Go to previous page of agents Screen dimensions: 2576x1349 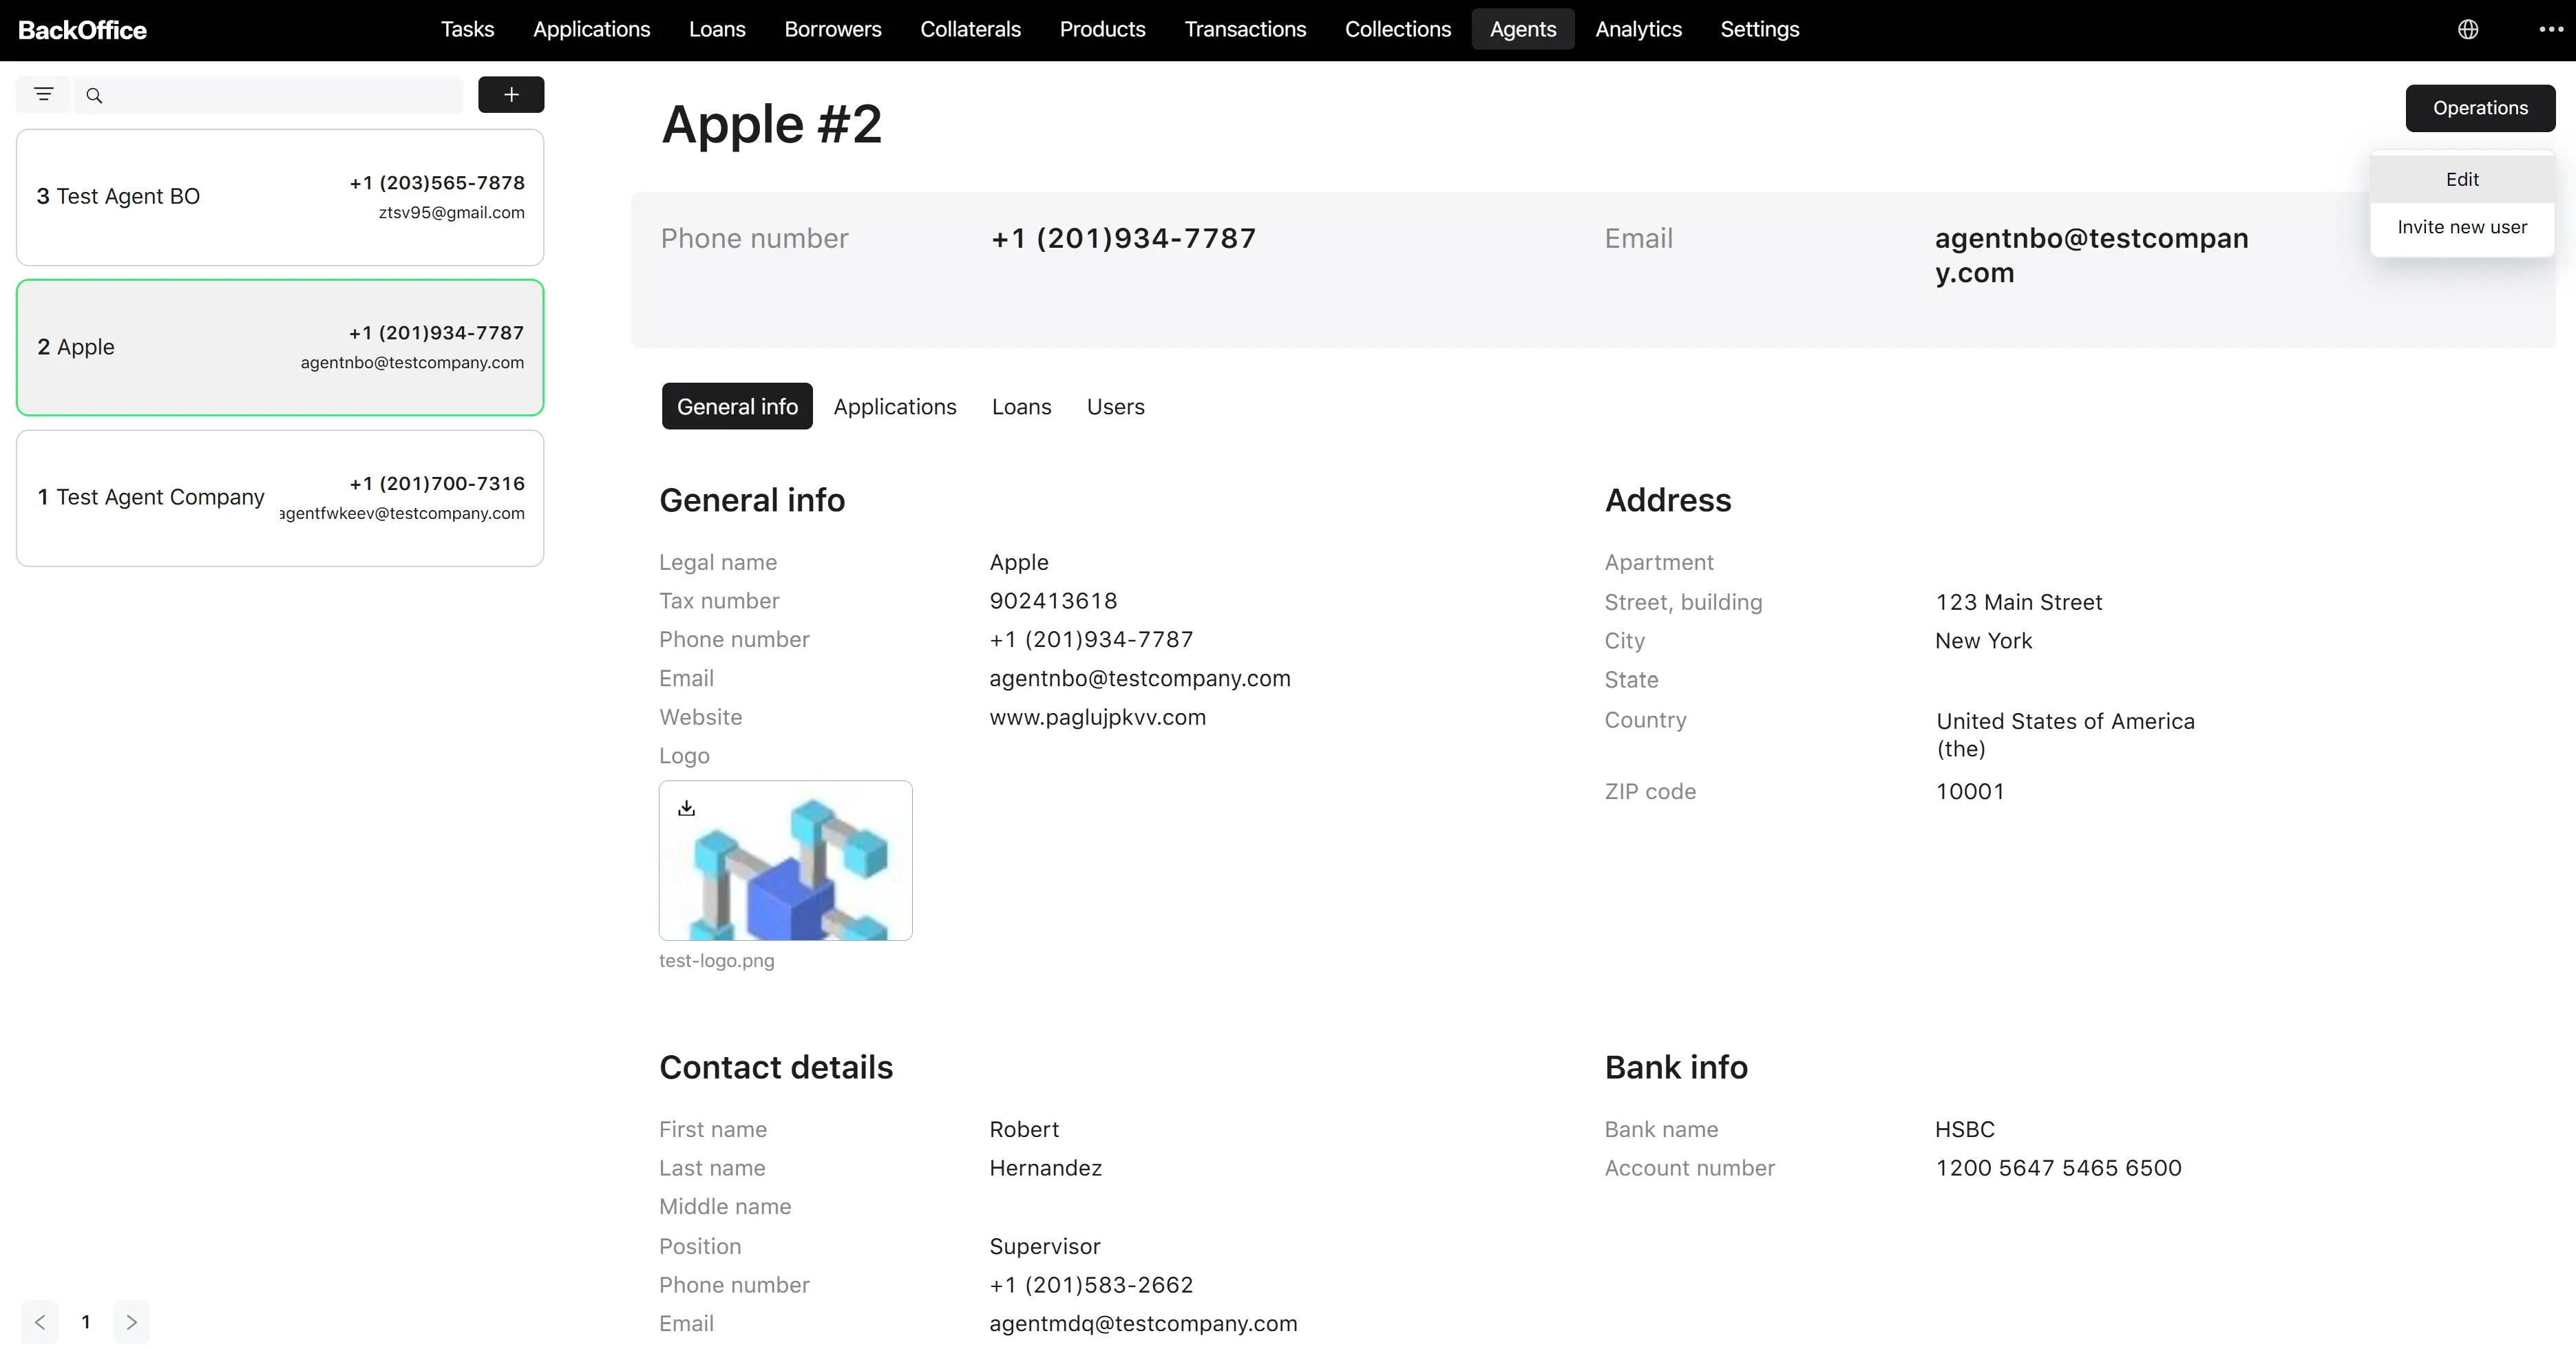pos(40,1322)
